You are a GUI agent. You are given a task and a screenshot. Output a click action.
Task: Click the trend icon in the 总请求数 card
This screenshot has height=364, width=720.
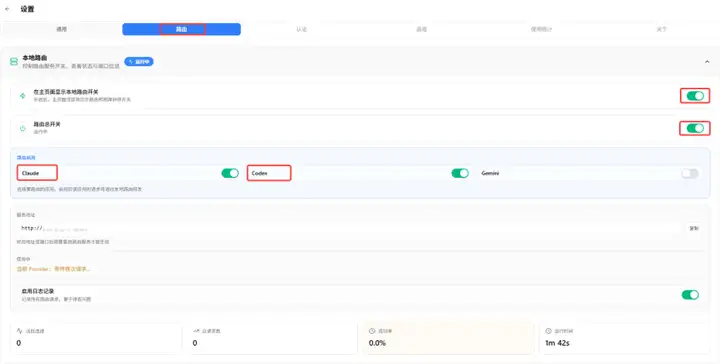(x=196, y=331)
